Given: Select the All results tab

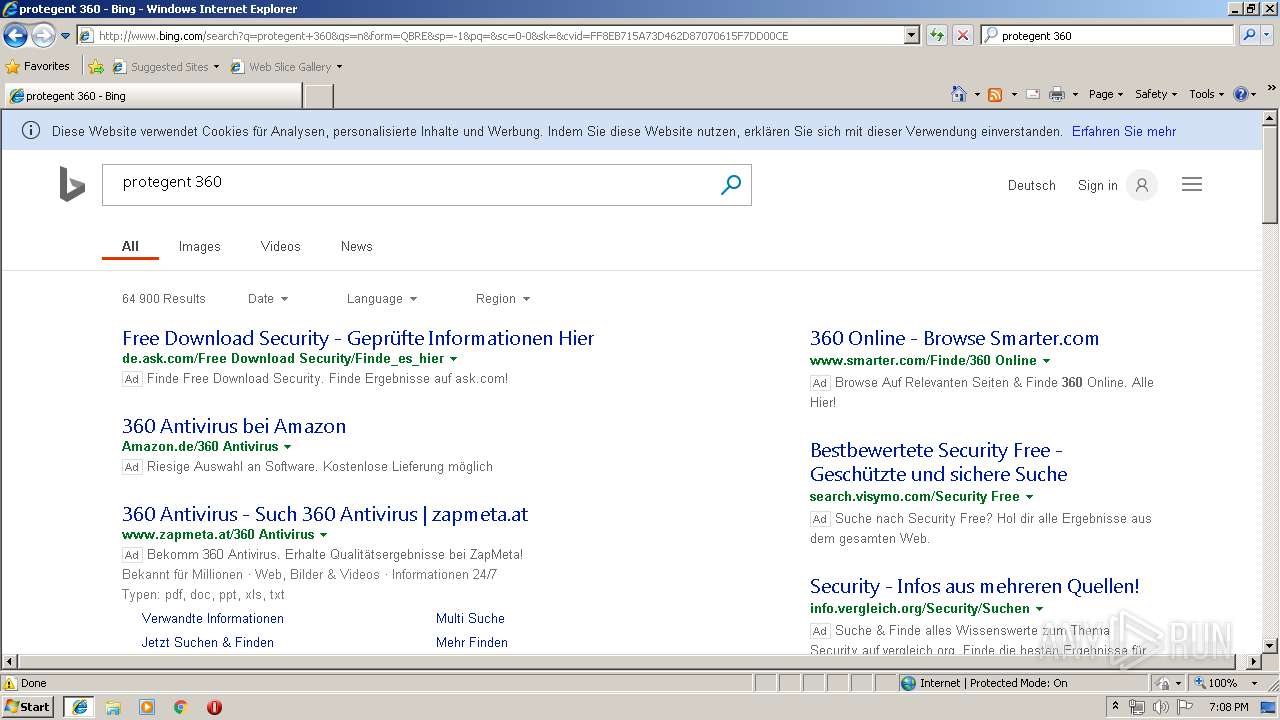Looking at the screenshot, I should (x=130, y=247).
